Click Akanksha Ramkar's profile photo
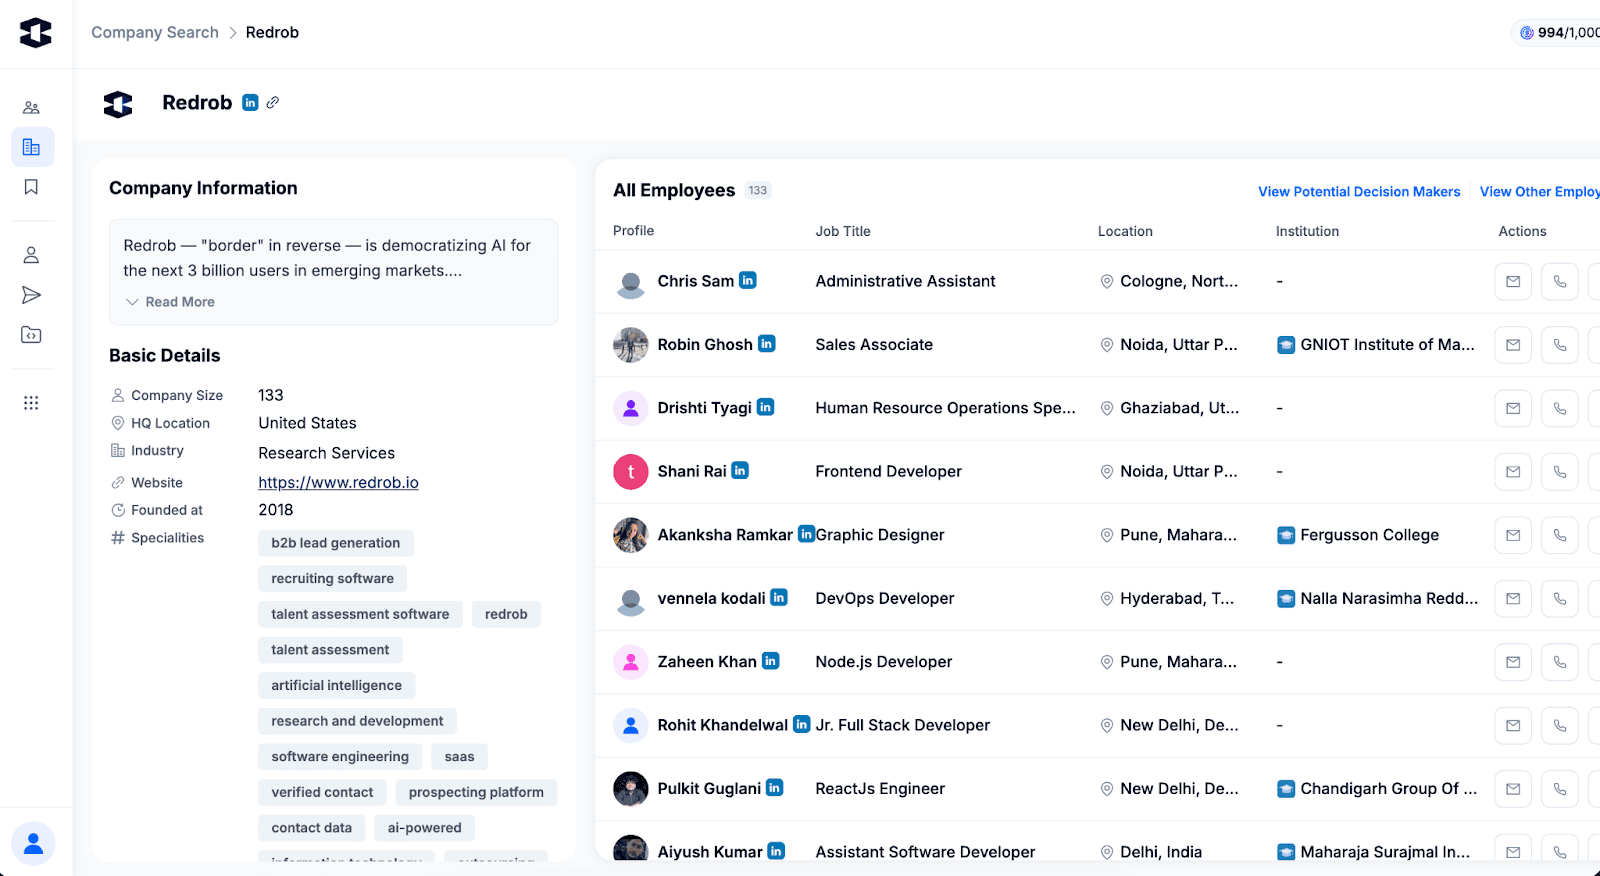 [x=631, y=535]
